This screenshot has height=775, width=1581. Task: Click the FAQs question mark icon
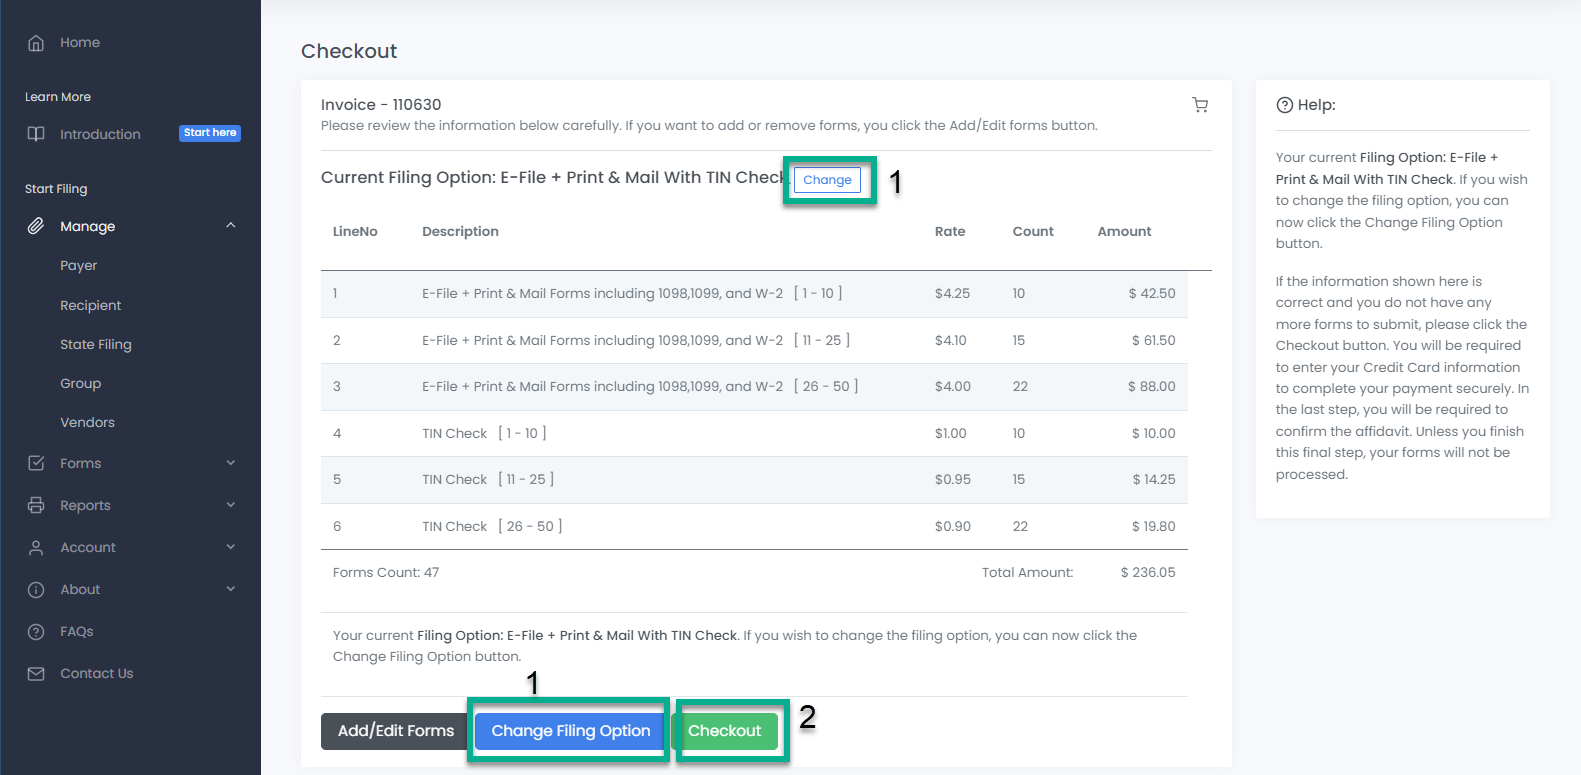[36, 631]
